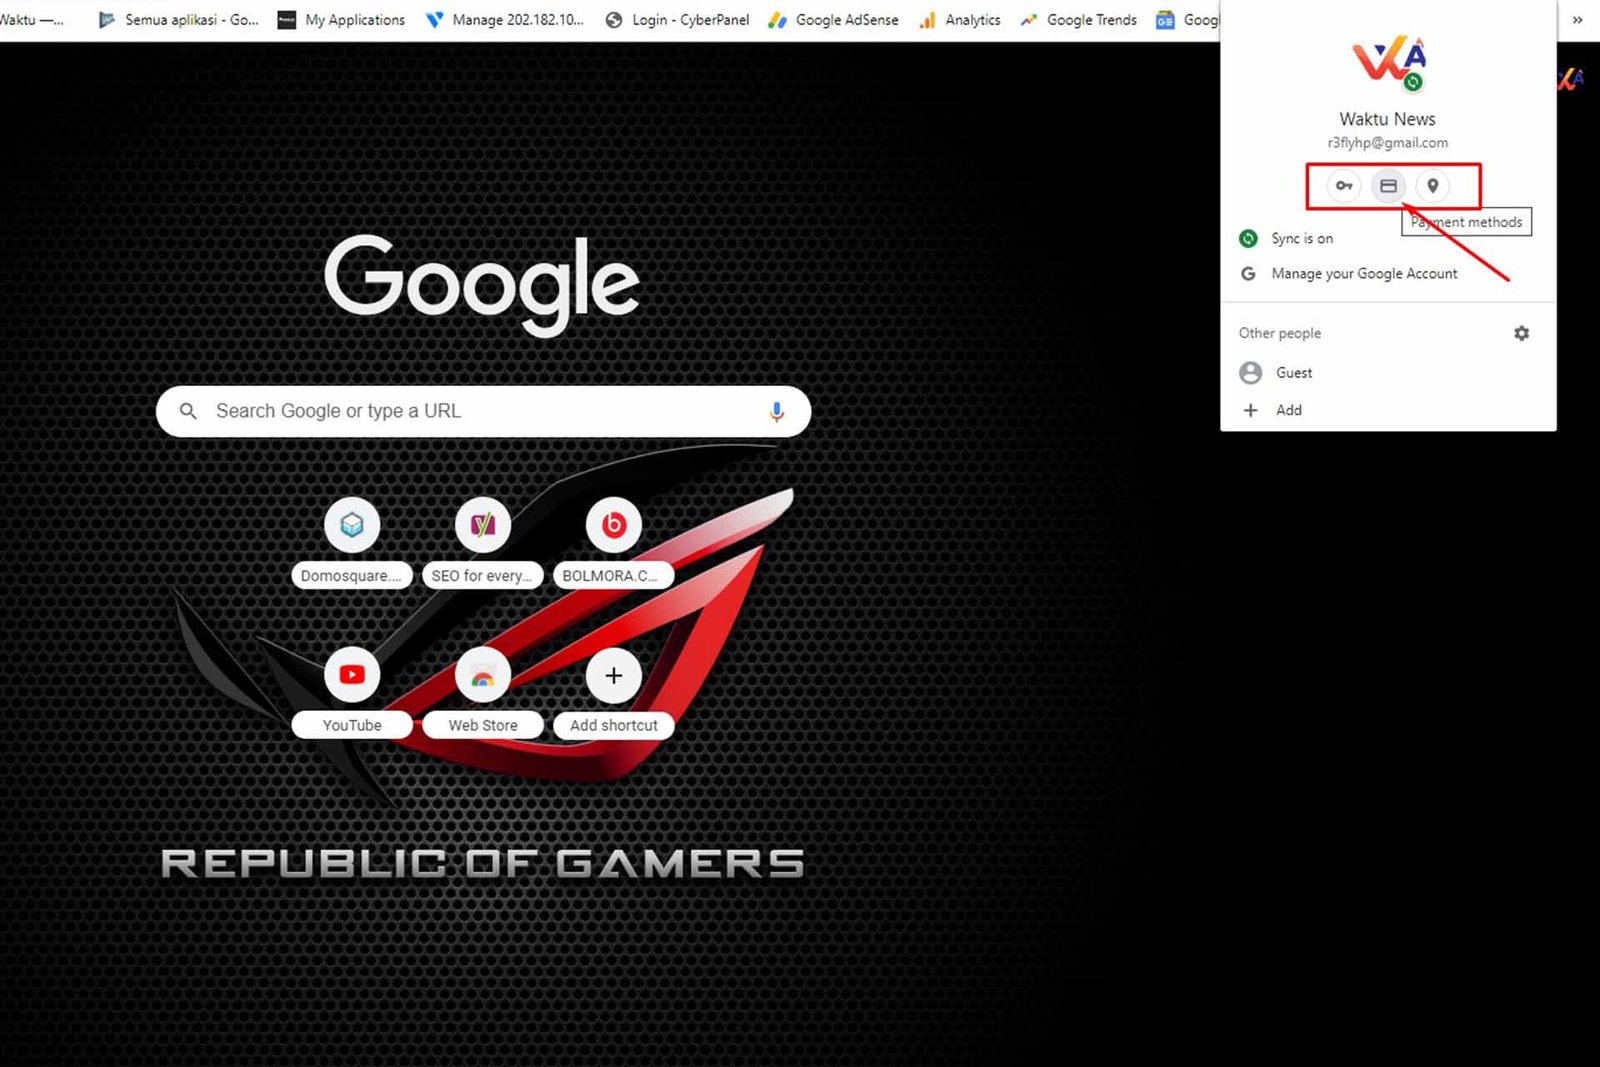Open the YouTube shortcut tile

tap(352, 693)
